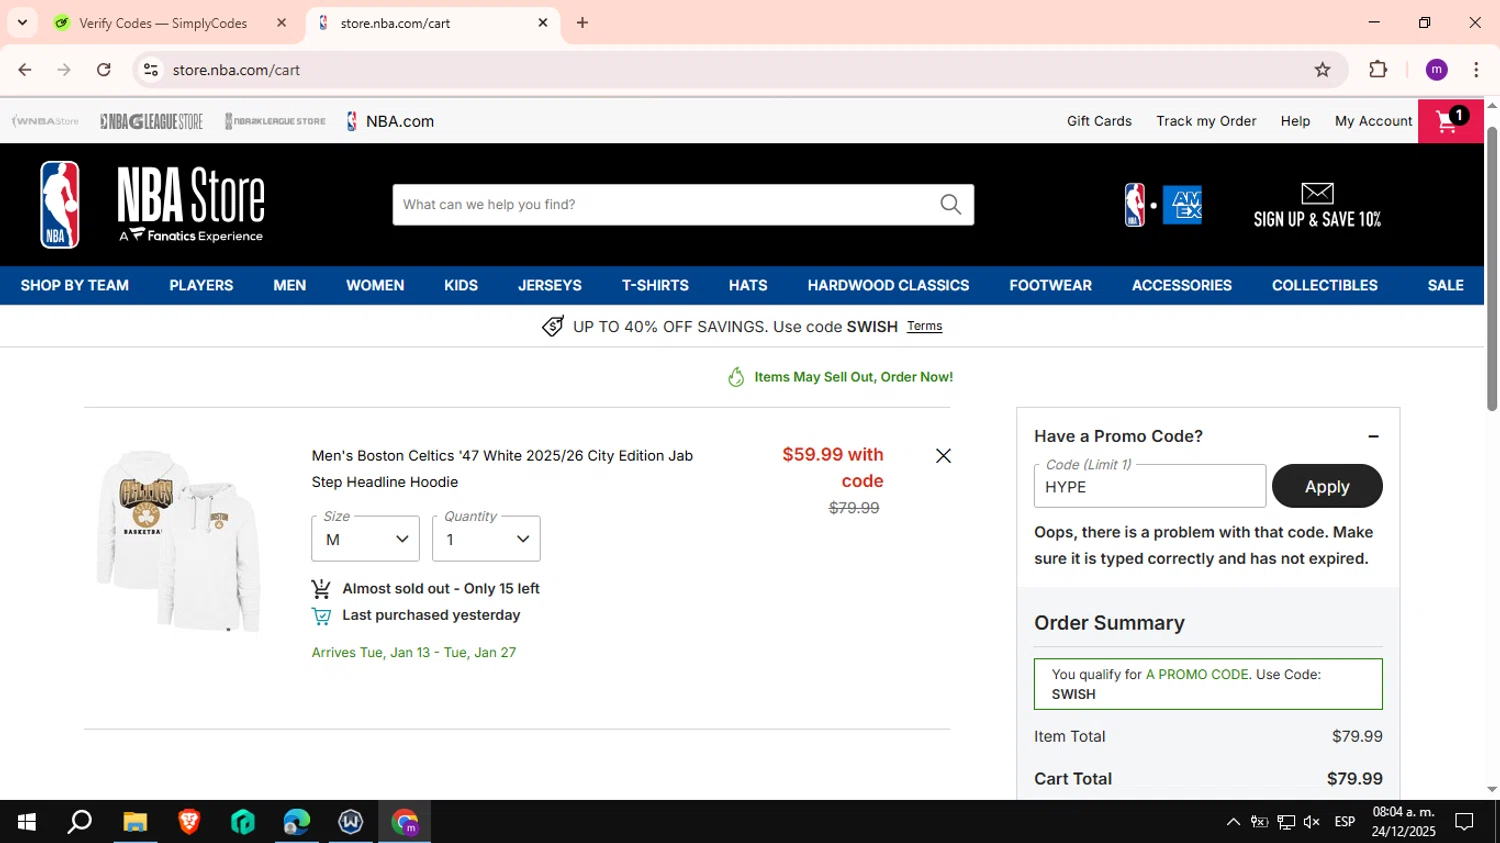The width and height of the screenshot is (1500, 843).
Task: Click the taskbar volume icon
Action: coord(1312,822)
